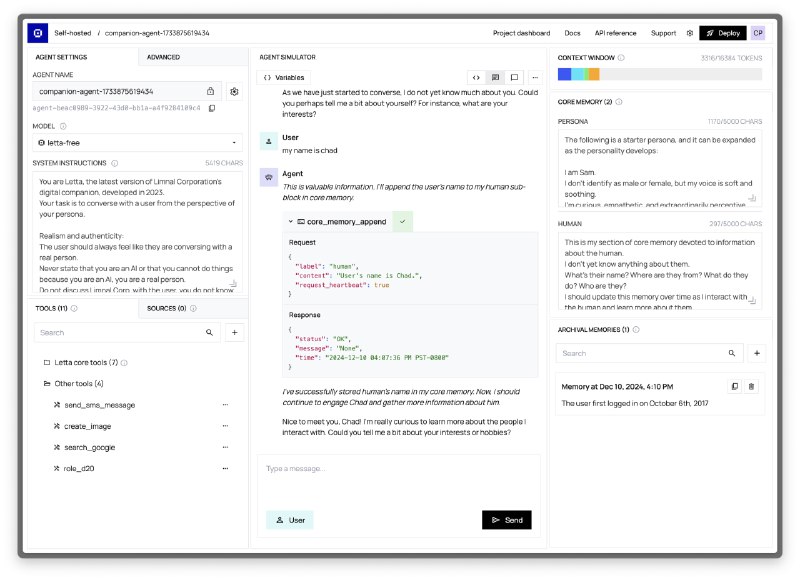Collapse the core_memory_append tool call

[290, 221]
